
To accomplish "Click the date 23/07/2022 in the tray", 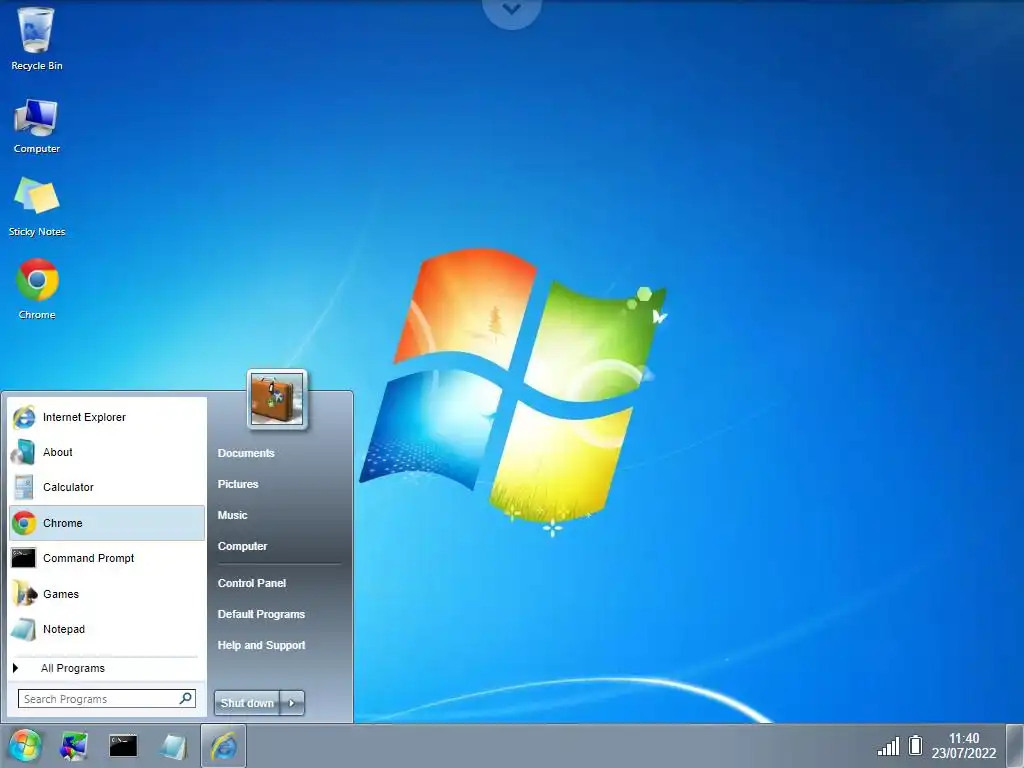I will click(x=964, y=753).
